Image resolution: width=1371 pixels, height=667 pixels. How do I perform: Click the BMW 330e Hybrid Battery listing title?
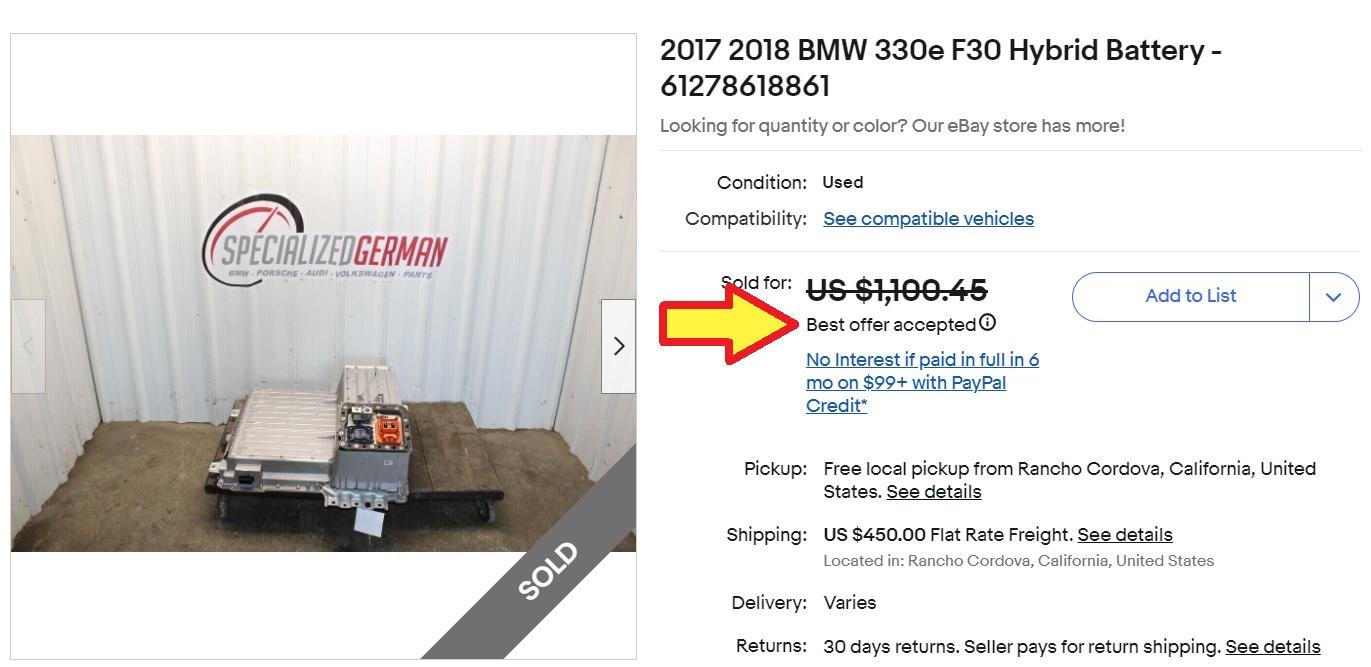[x=940, y=68]
